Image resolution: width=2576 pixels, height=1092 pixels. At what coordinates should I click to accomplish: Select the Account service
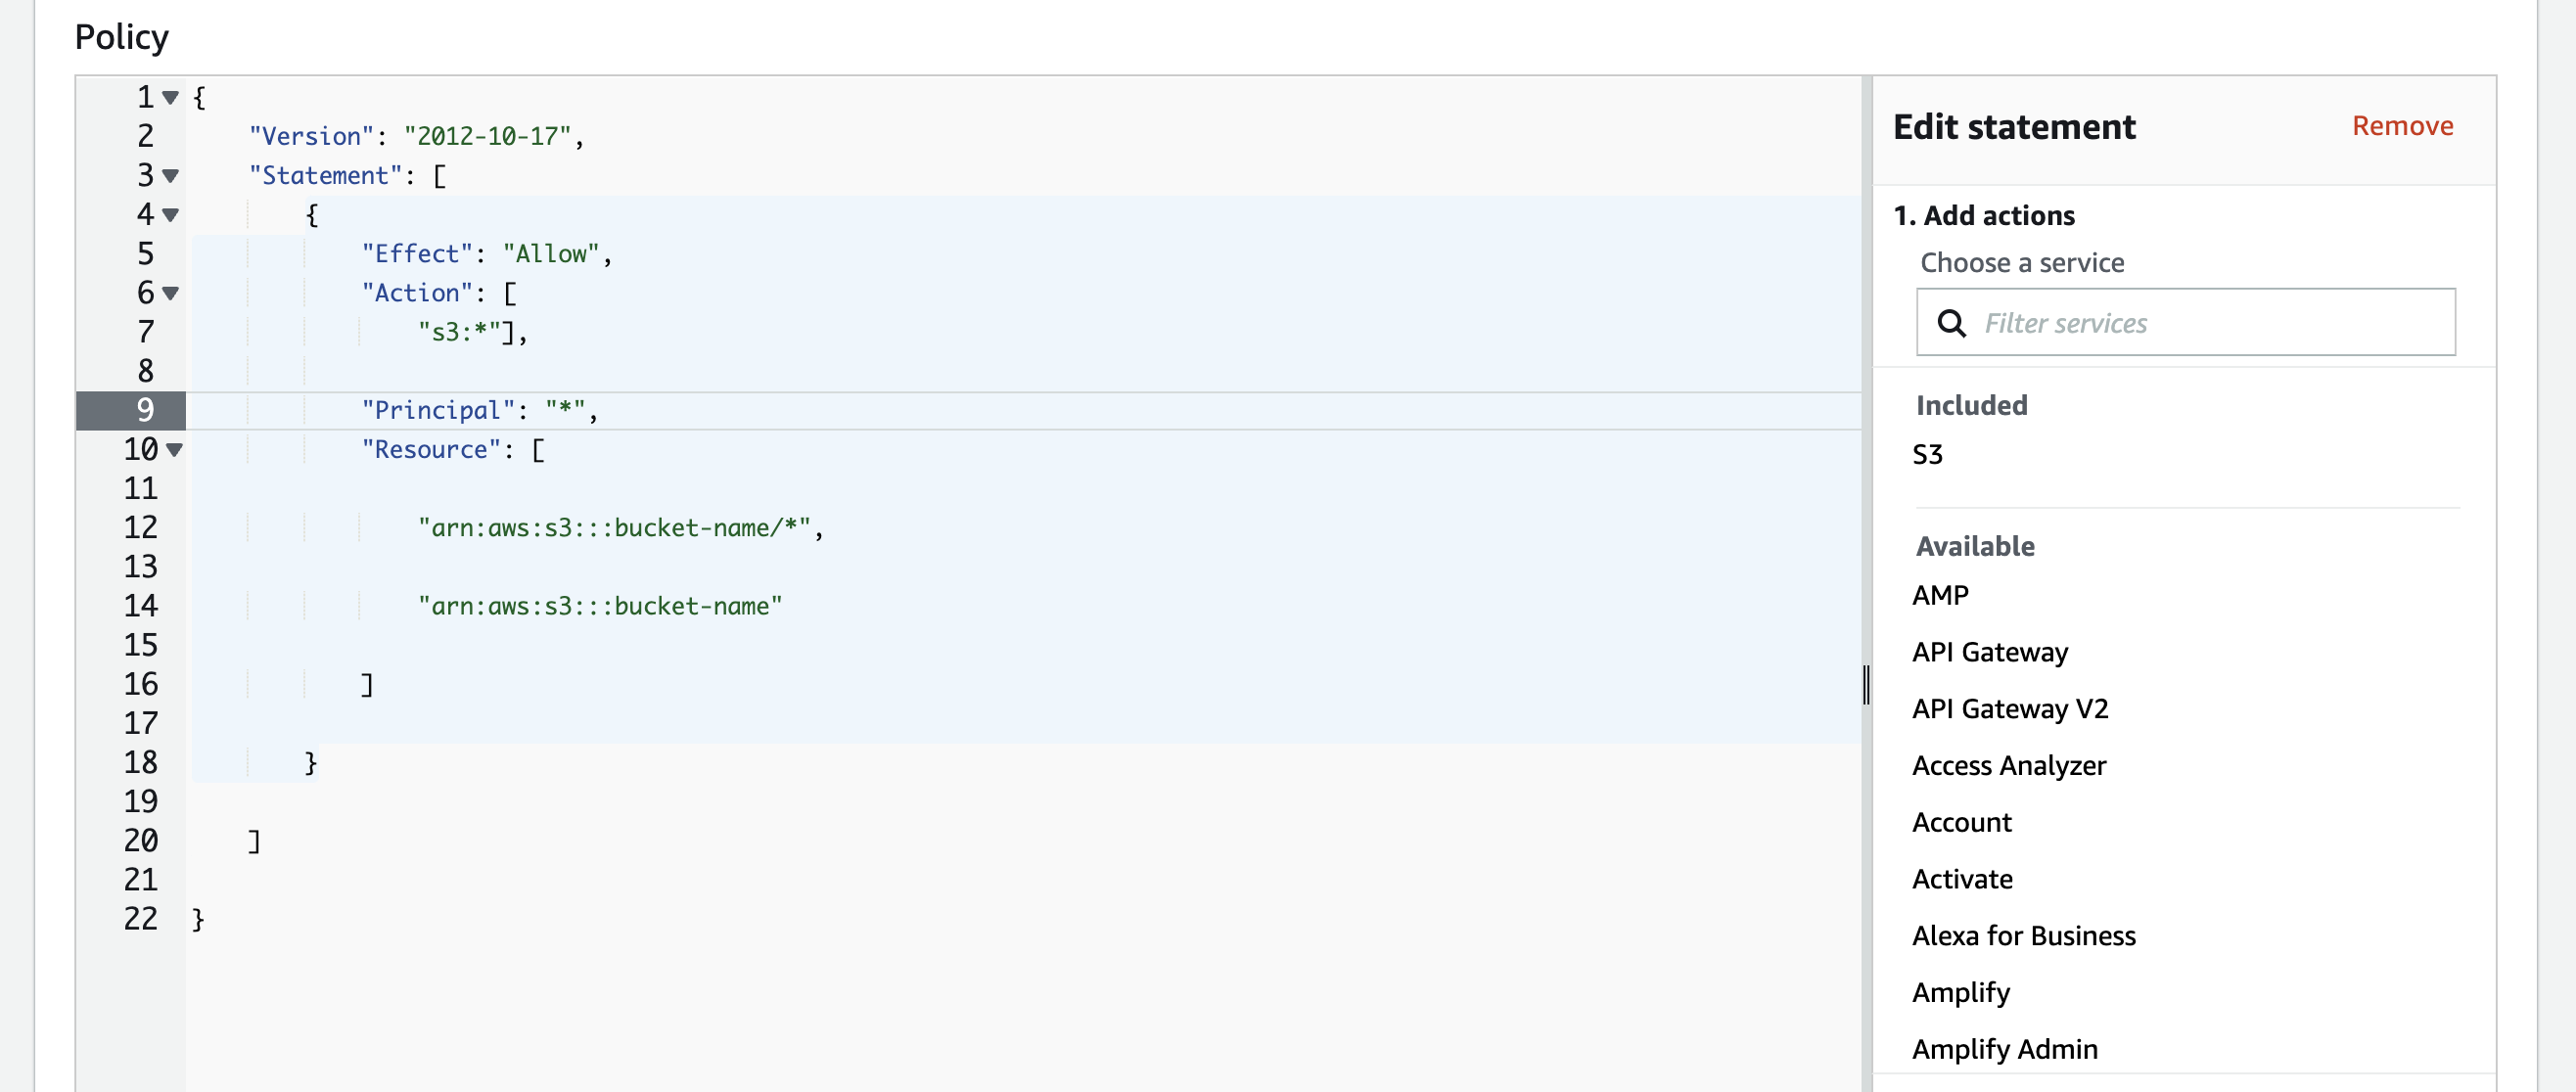pyautogui.click(x=1961, y=822)
